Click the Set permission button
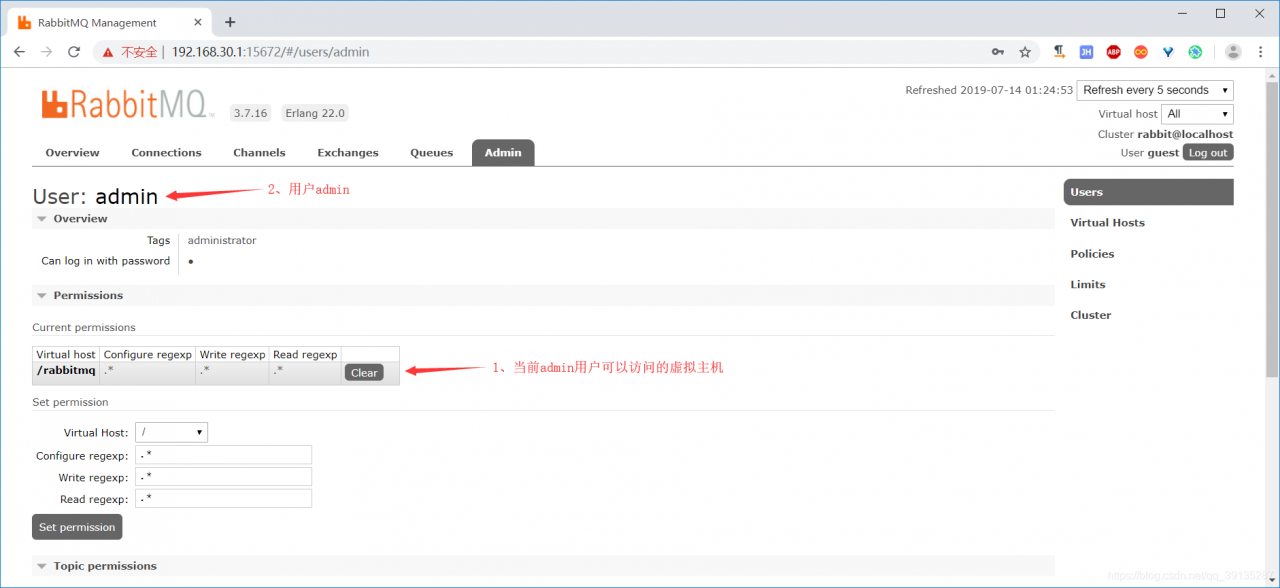 (77, 527)
